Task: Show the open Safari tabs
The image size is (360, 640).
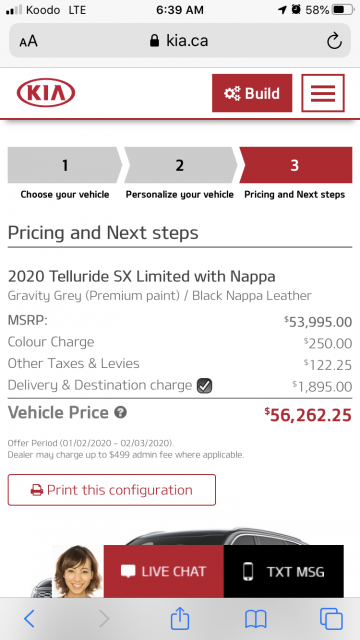Action: [331, 619]
